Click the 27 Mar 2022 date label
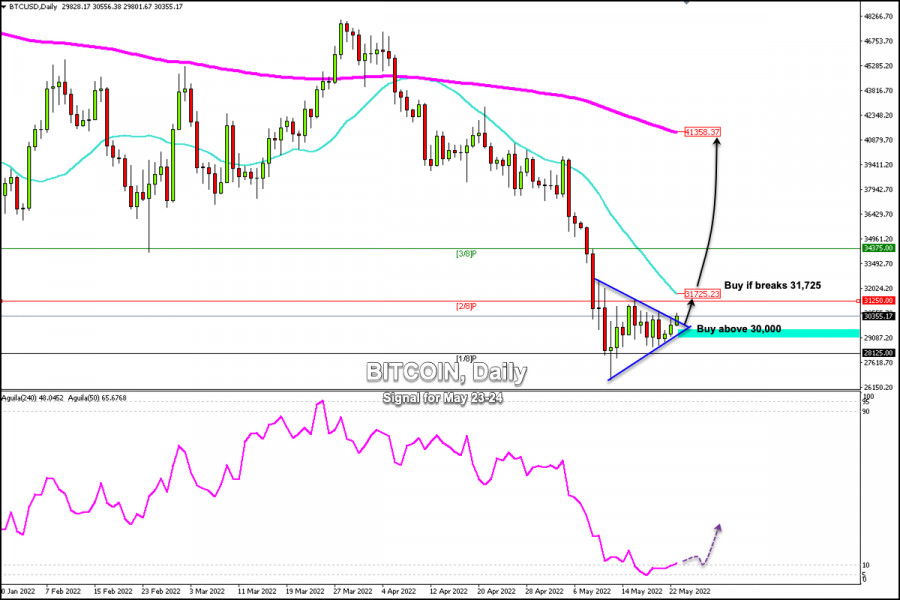 pos(353,591)
